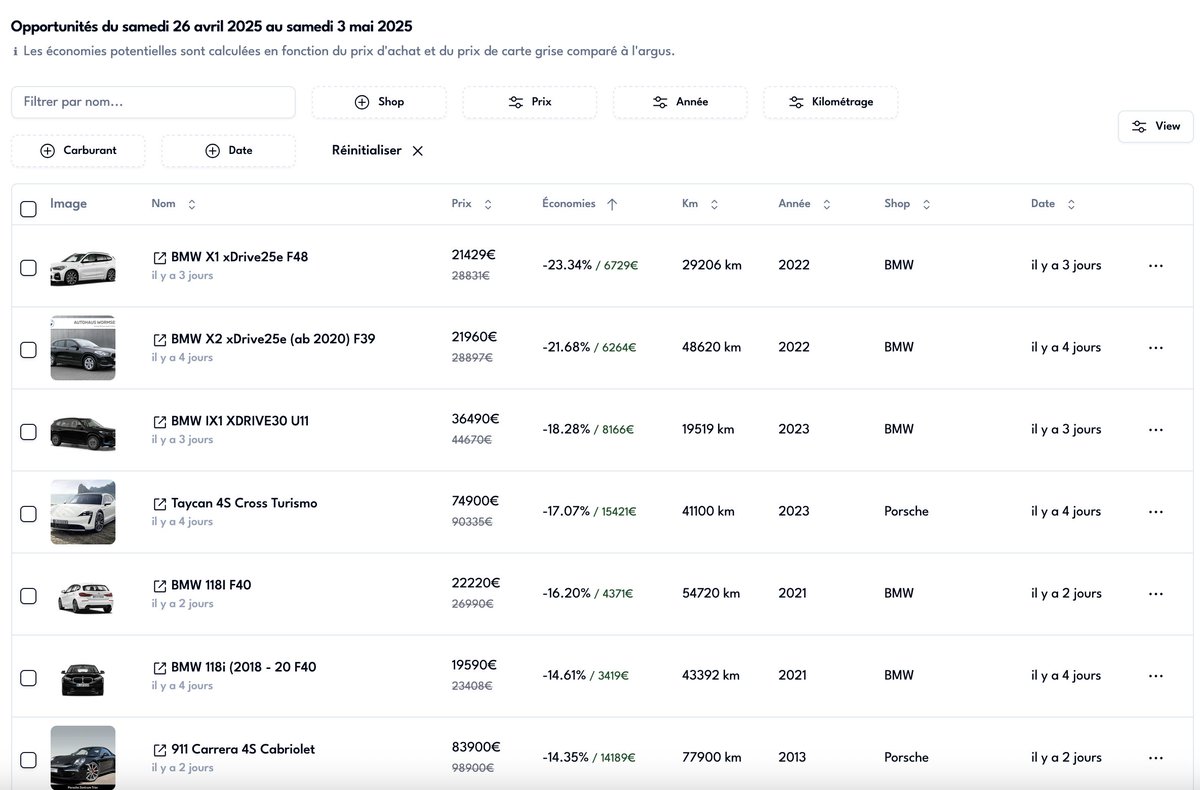Open external link icon for BMW 118I F40
1200x790 pixels.
tap(159, 585)
